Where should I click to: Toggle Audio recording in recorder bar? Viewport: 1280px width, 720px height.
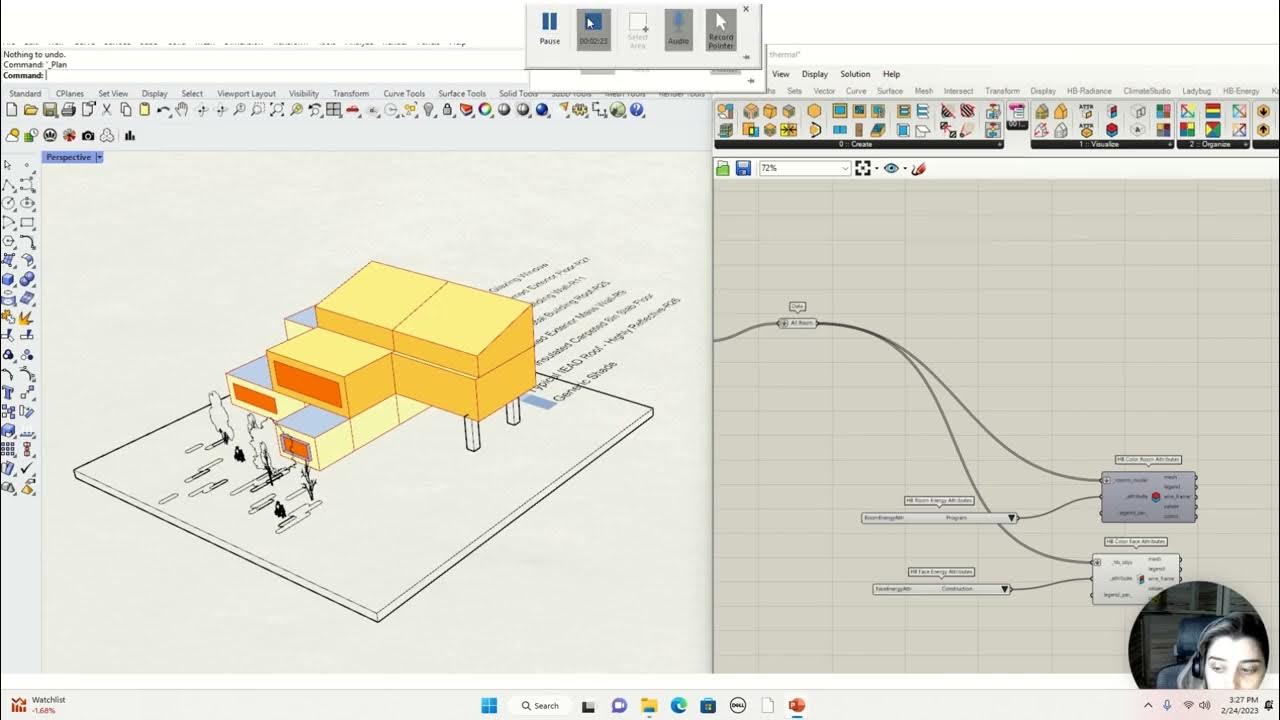[x=678, y=30]
